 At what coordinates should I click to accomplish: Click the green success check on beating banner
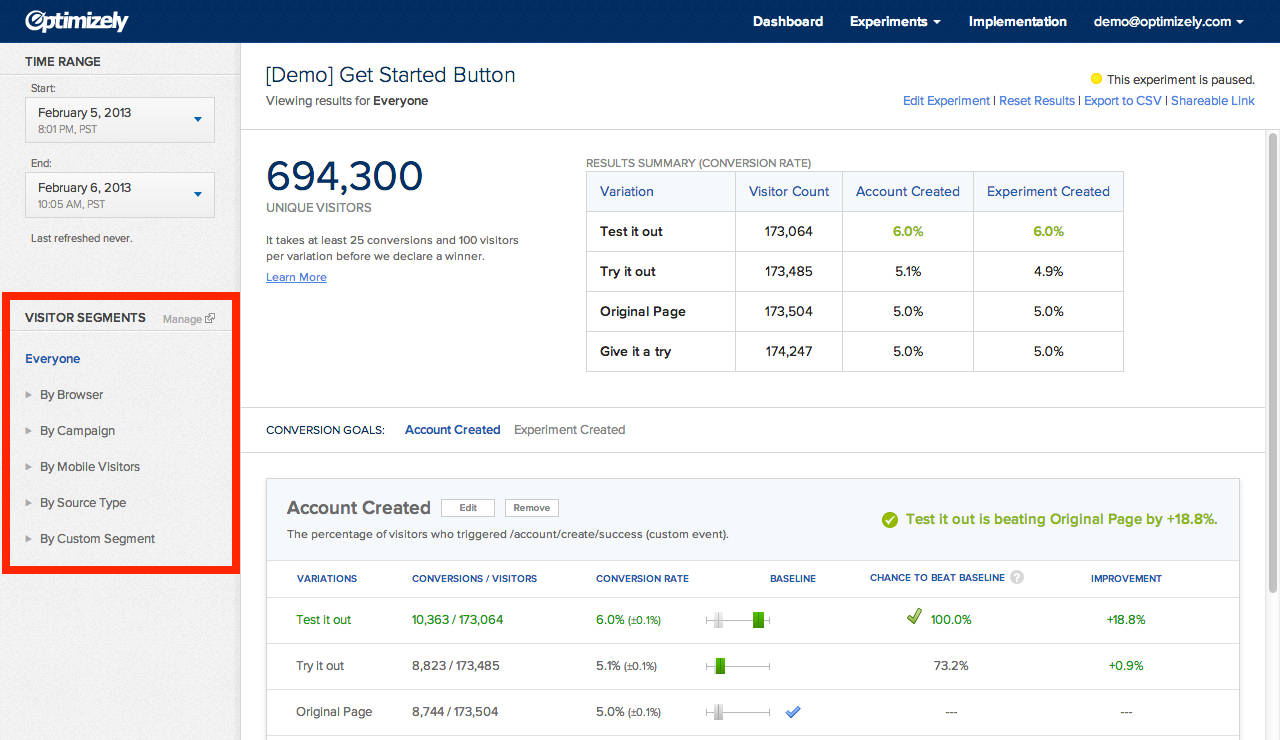[x=889, y=519]
